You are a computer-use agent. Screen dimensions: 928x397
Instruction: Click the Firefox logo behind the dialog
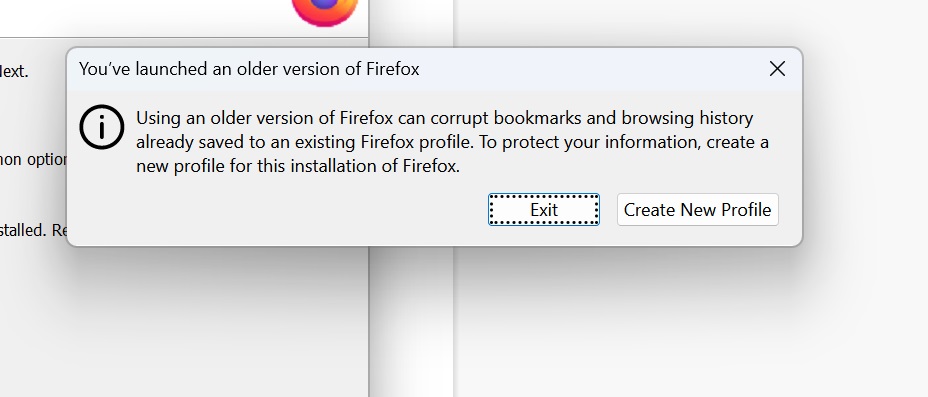(325, 12)
